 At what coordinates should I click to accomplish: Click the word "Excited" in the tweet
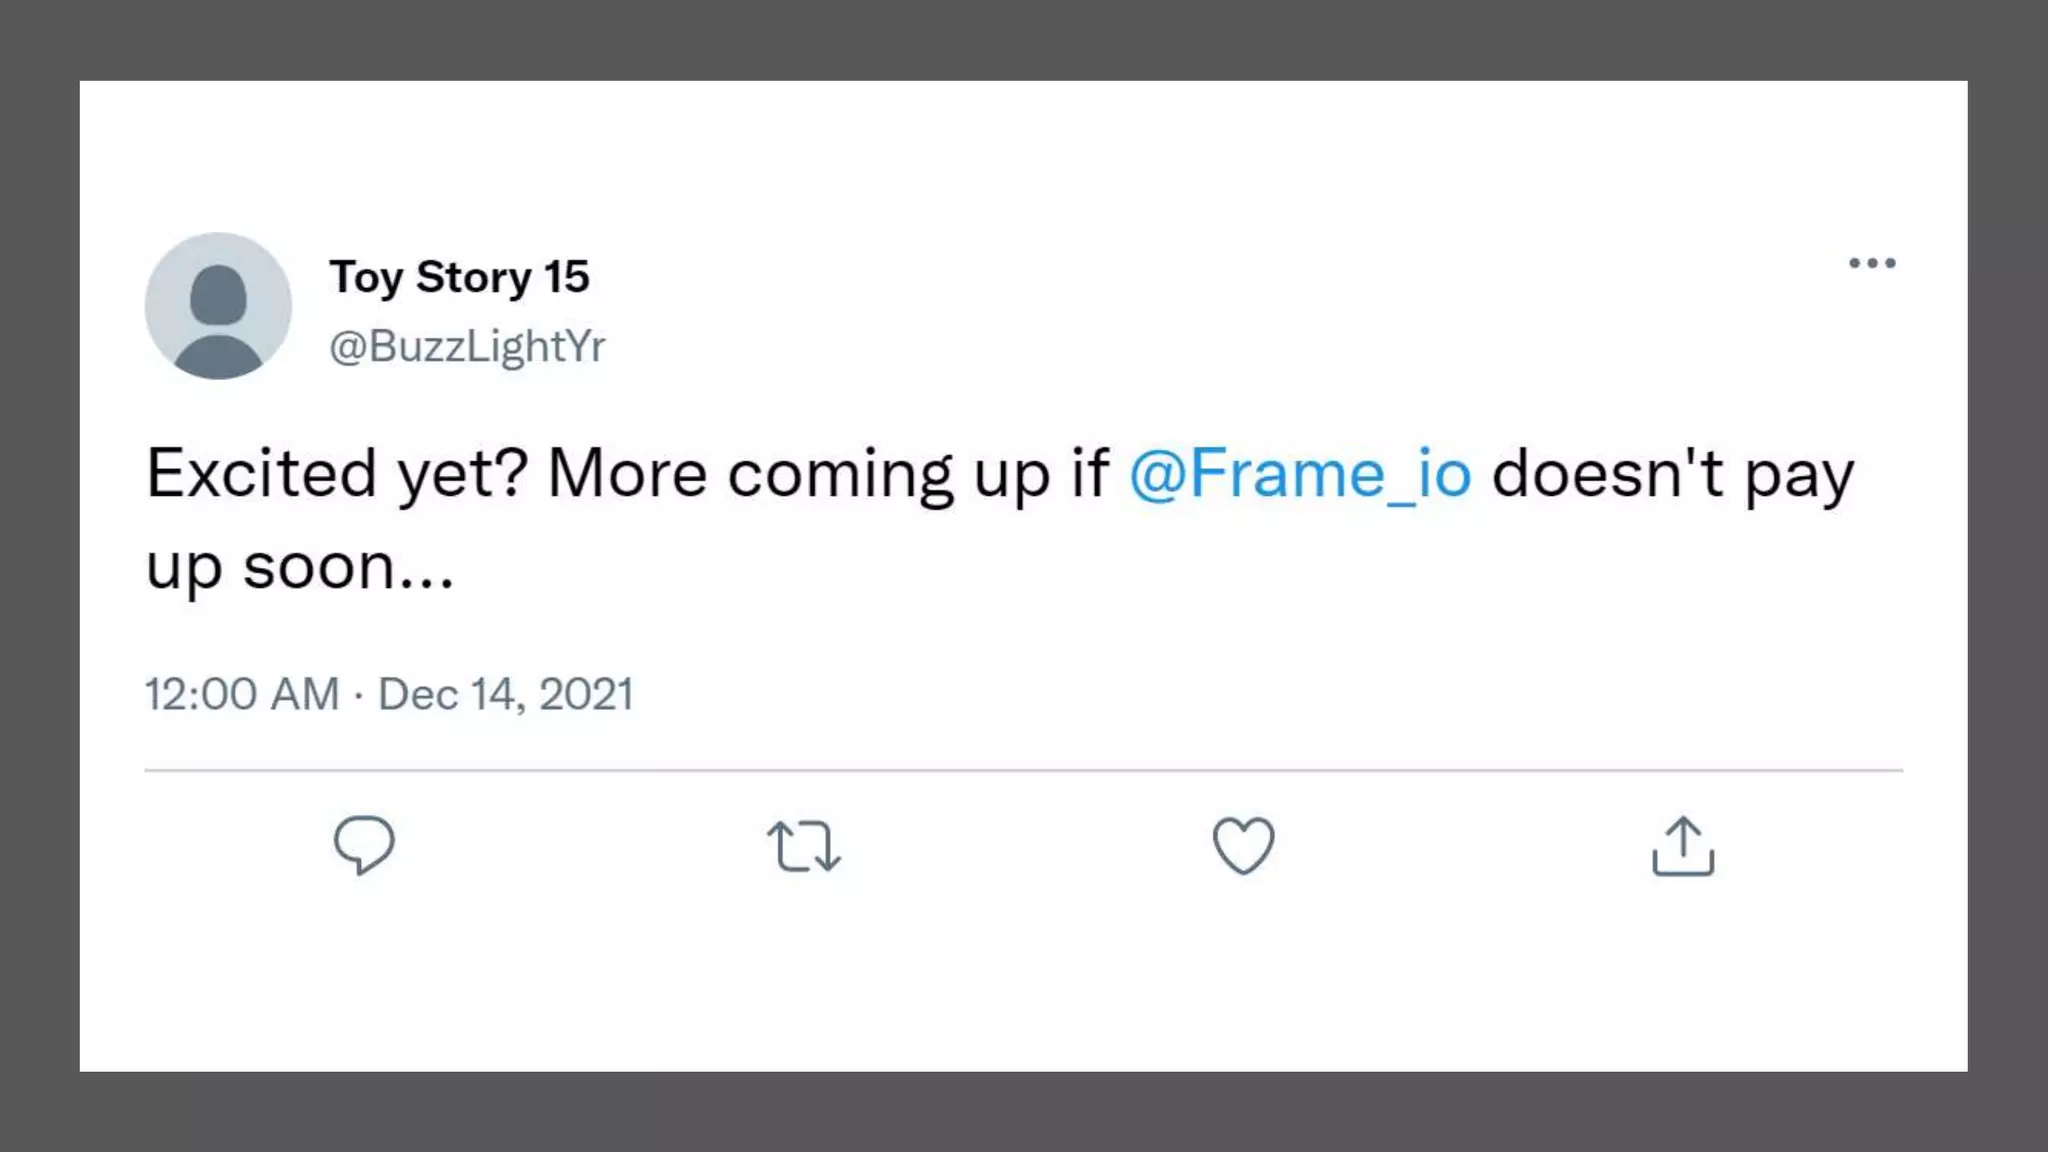coord(261,473)
